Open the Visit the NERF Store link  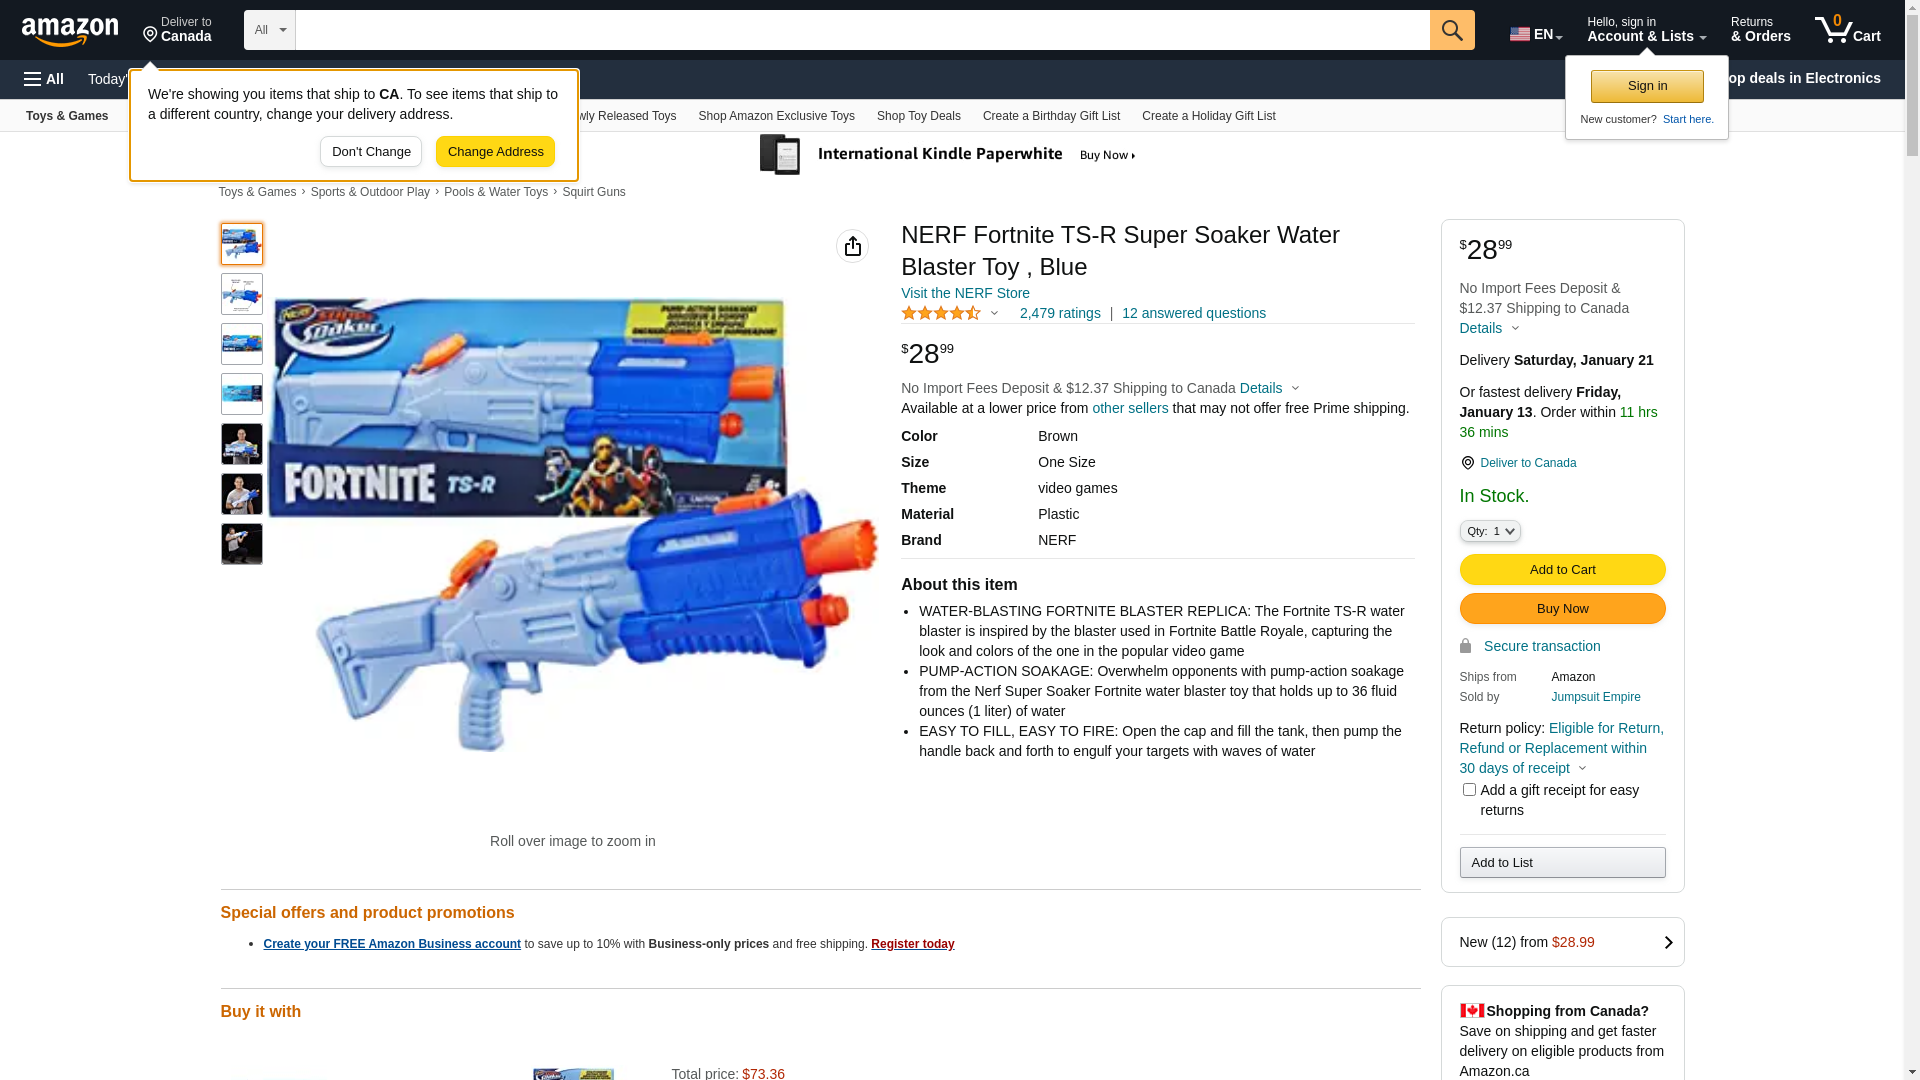tap(965, 293)
